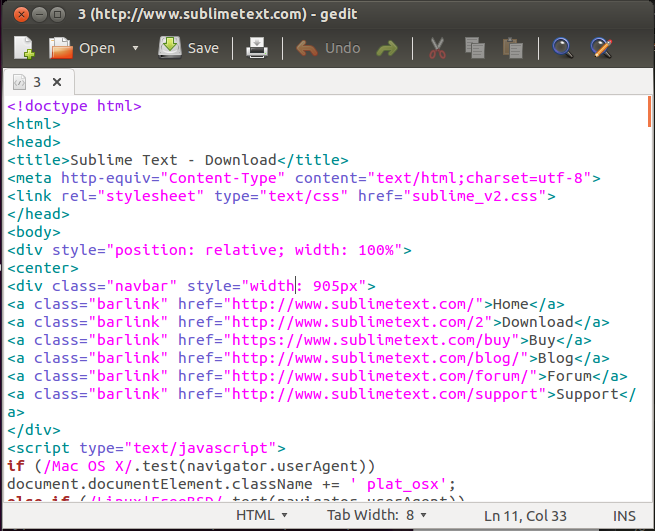The width and height of the screenshot is (655, 531).
Task: Toggle the INS insert mode indicator
Action: (x=624, y=516)
